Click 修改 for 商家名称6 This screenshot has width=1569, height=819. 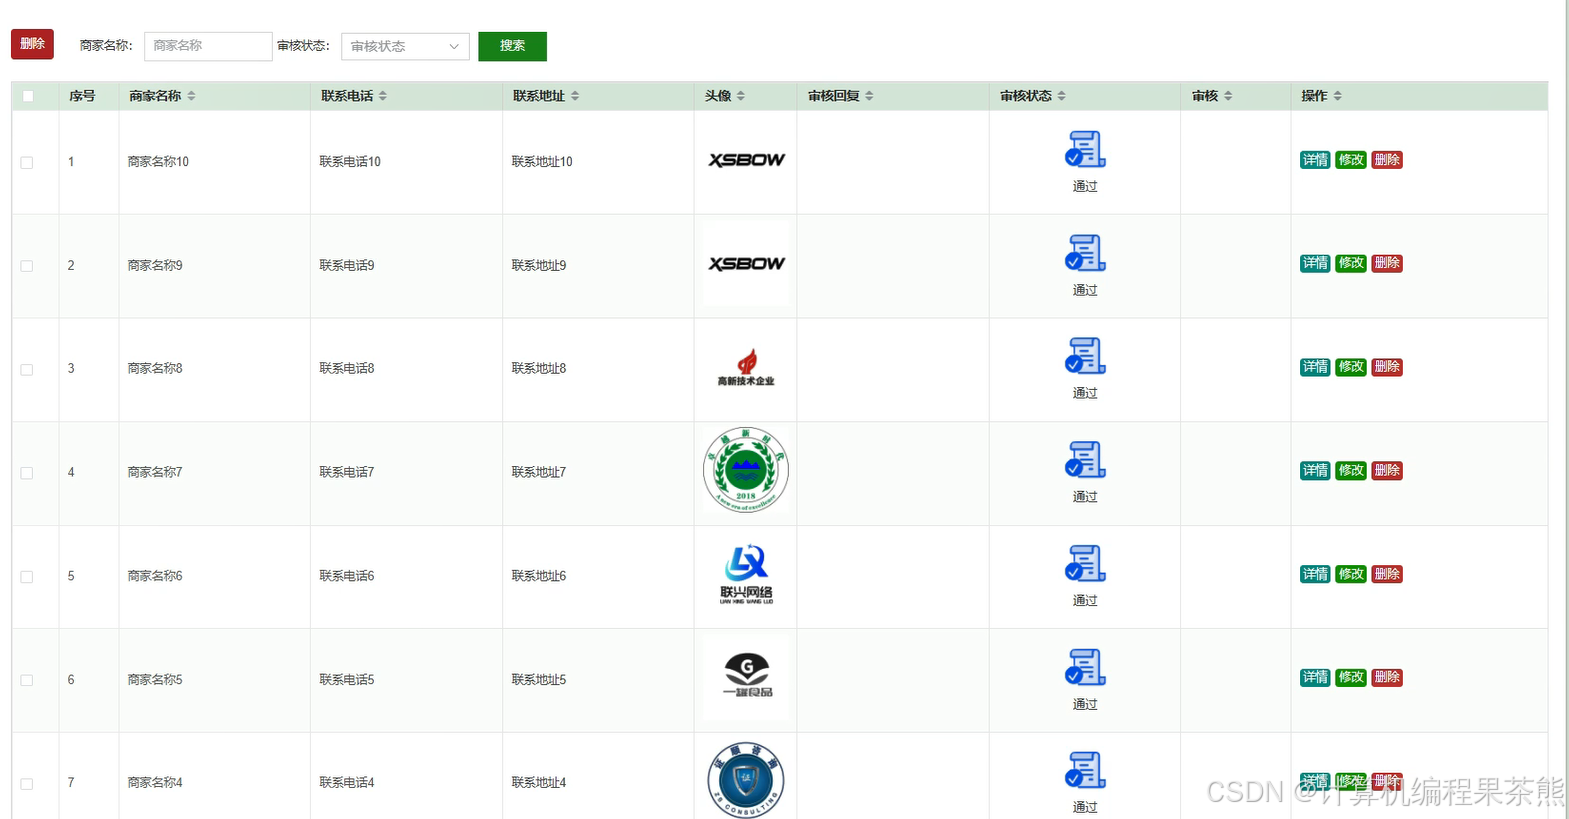[1351, 574]
